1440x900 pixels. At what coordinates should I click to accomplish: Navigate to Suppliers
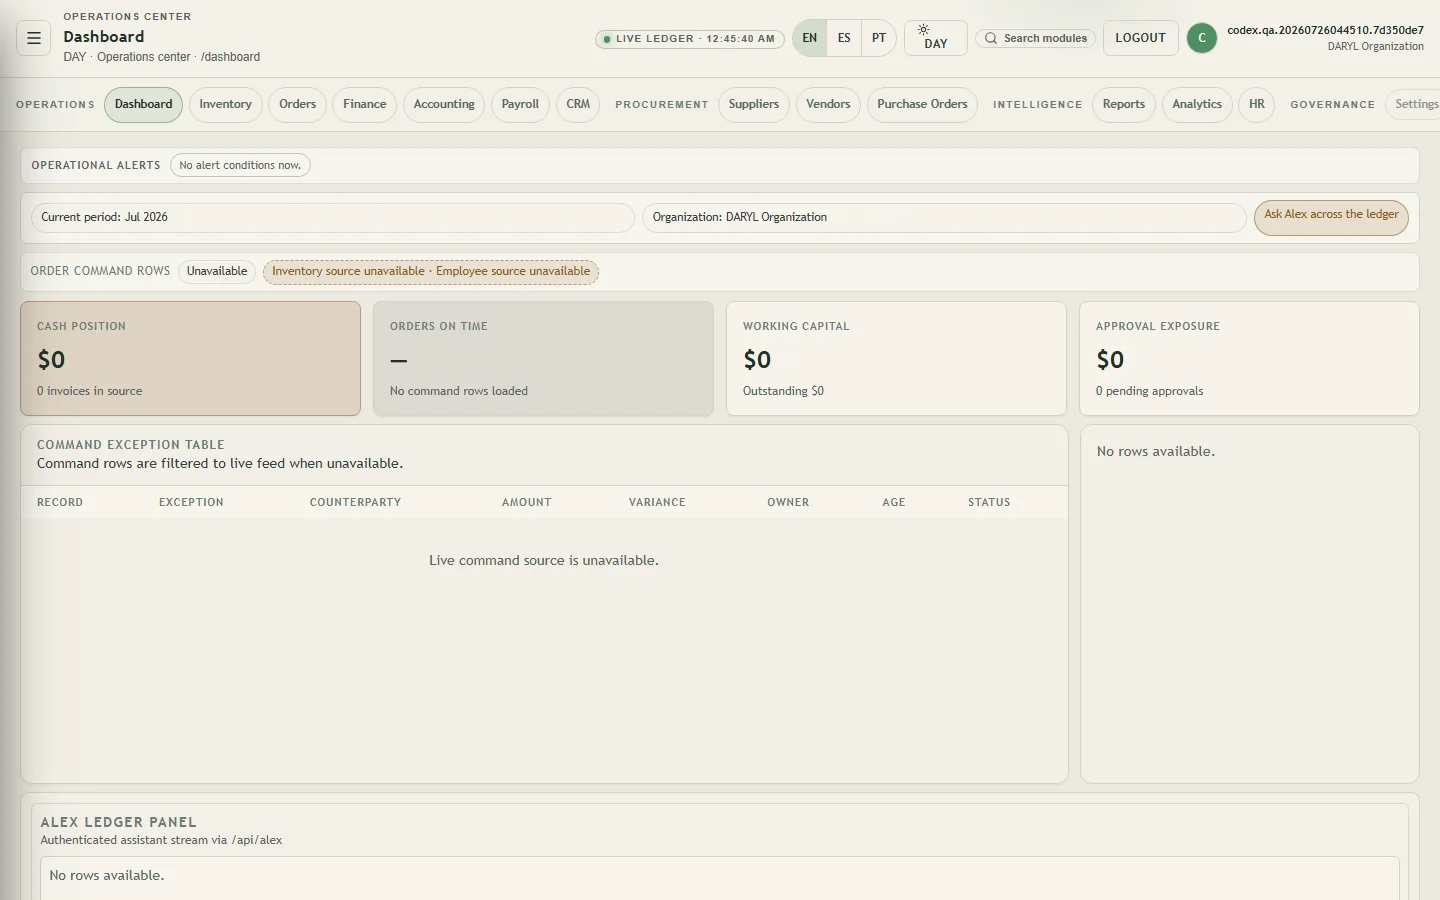pos(754,104)
